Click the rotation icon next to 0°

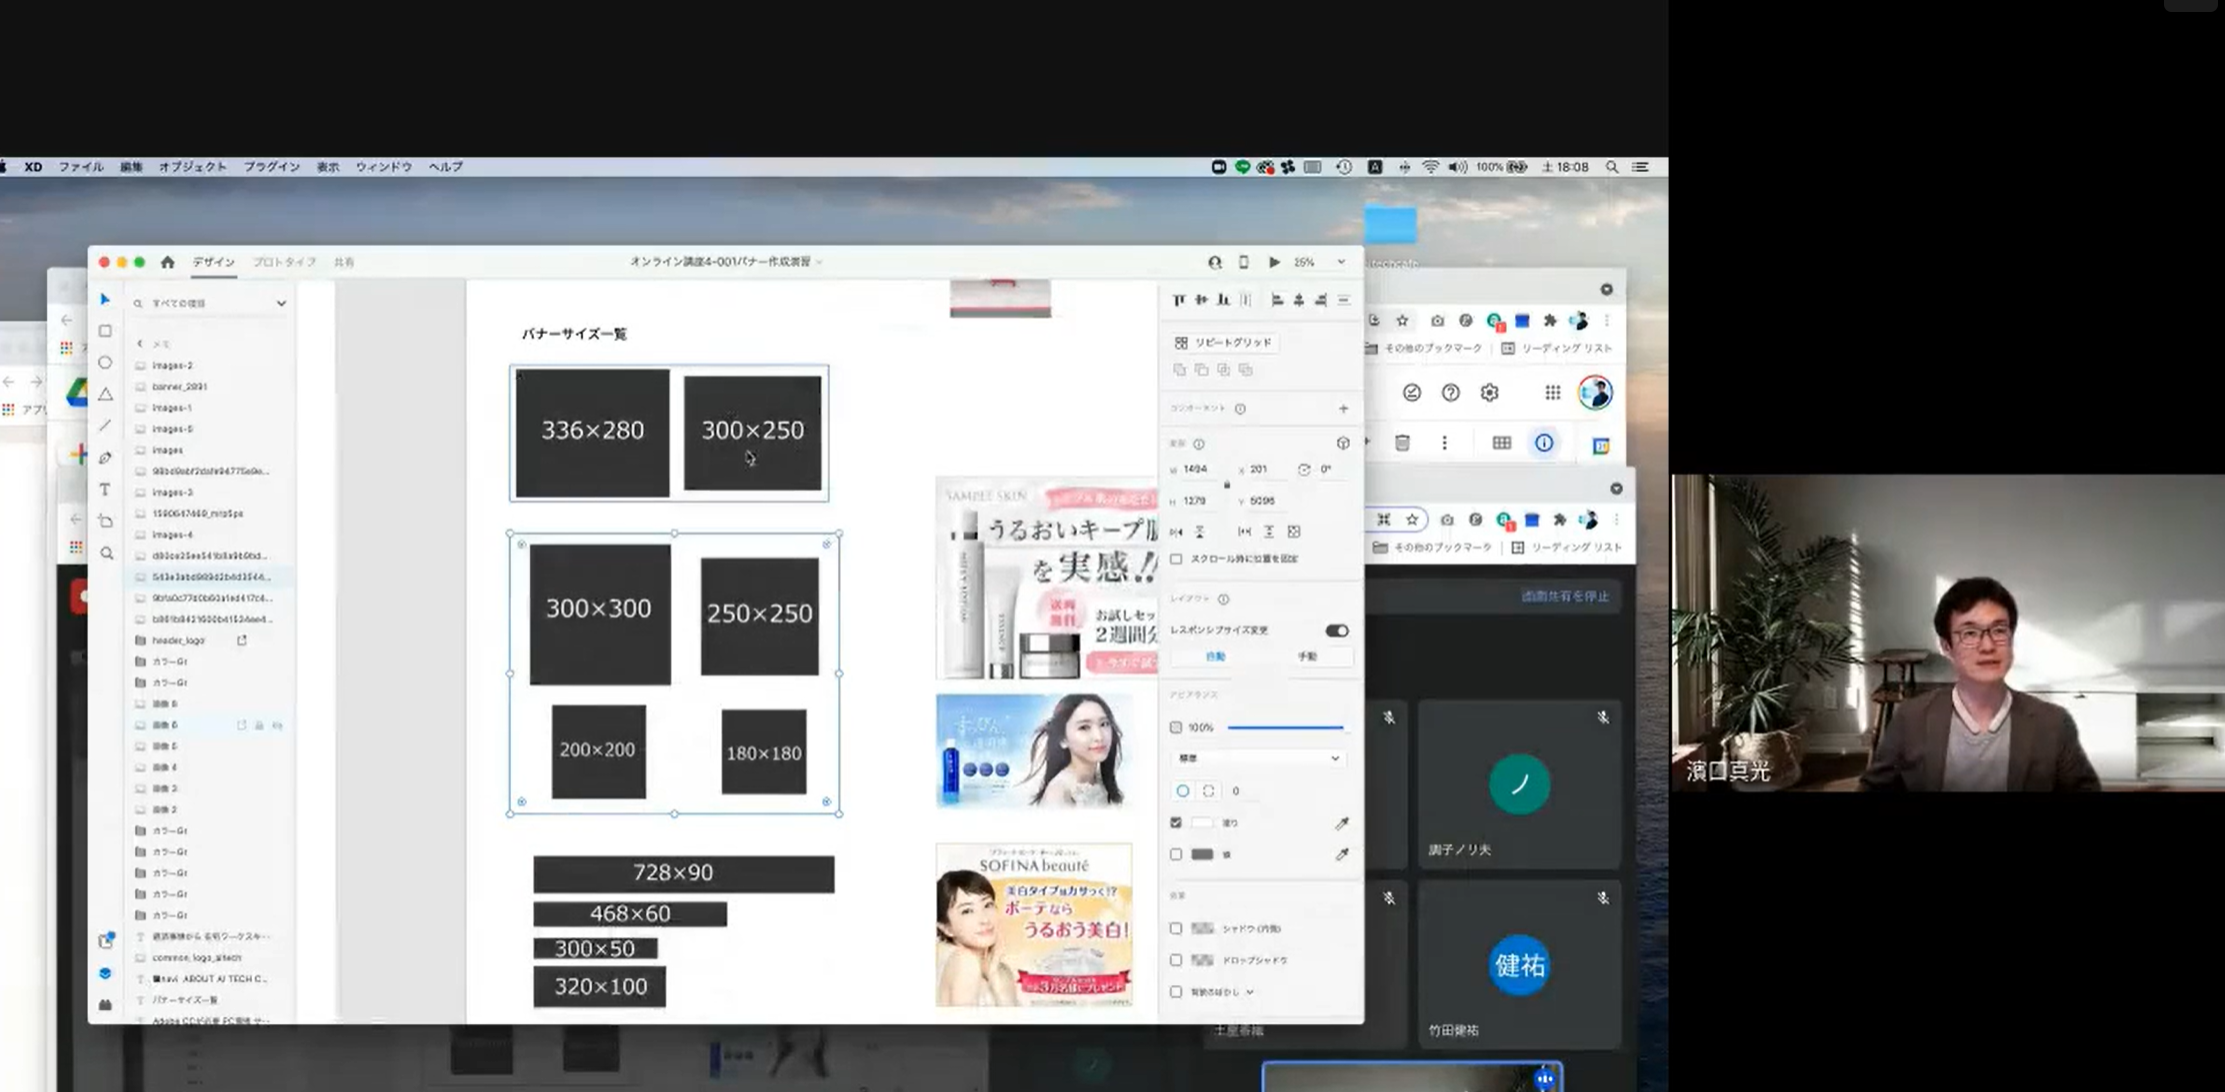point(1304,469)
